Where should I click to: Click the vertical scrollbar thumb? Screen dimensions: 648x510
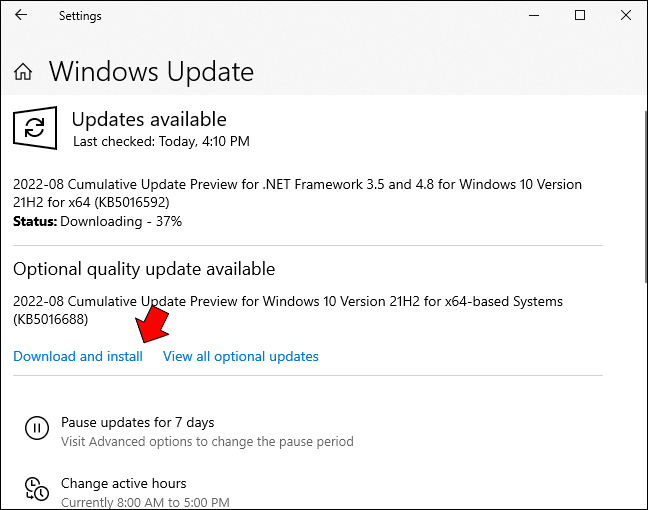point(646,196)
